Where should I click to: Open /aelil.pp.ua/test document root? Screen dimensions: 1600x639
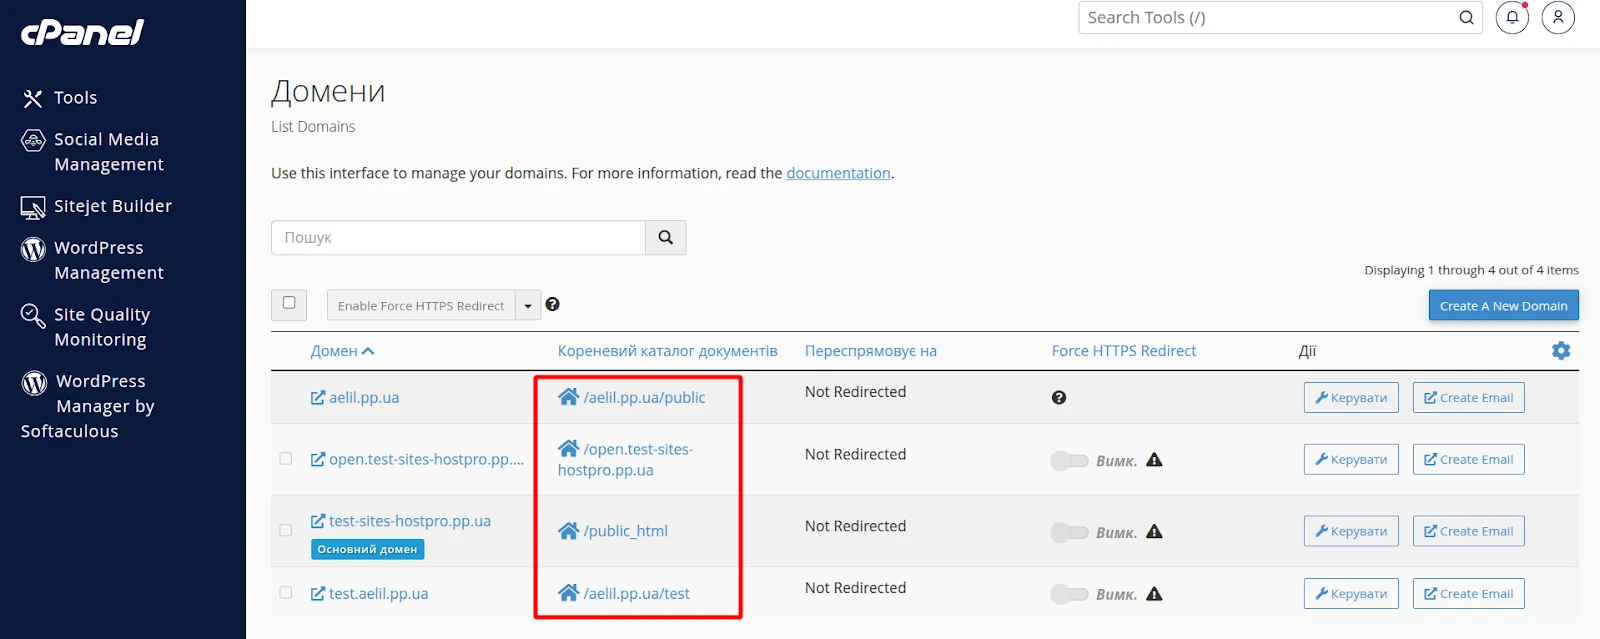(x=624, y=593)
